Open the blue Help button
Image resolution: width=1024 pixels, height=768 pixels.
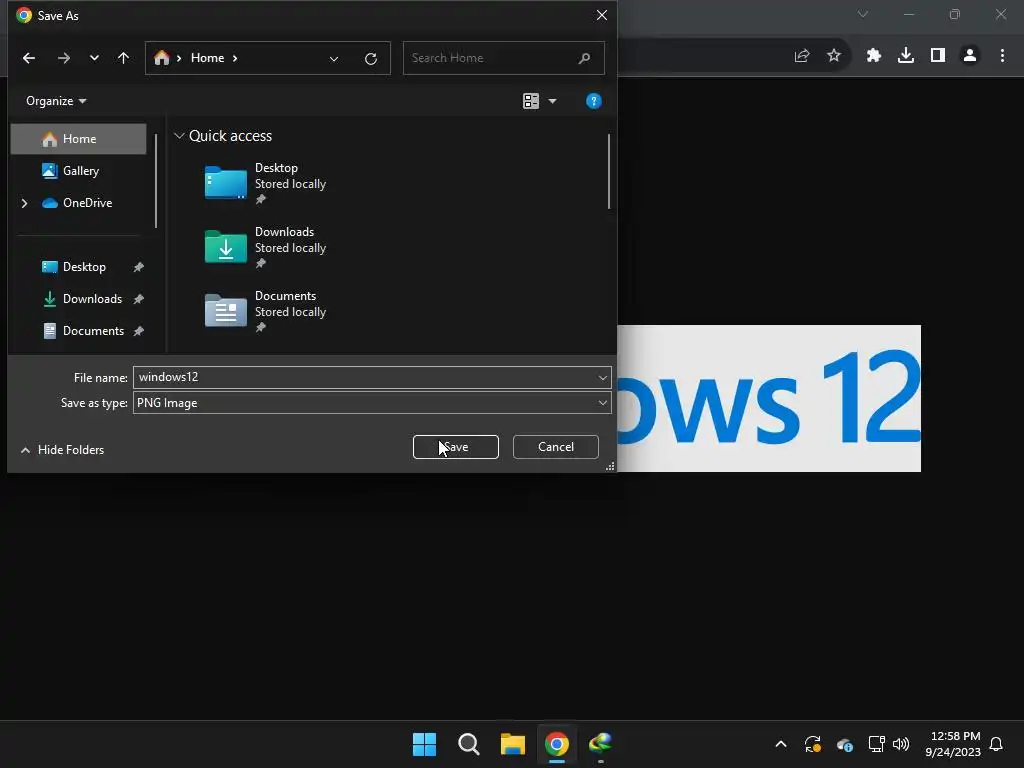click(x=594, y=101)
